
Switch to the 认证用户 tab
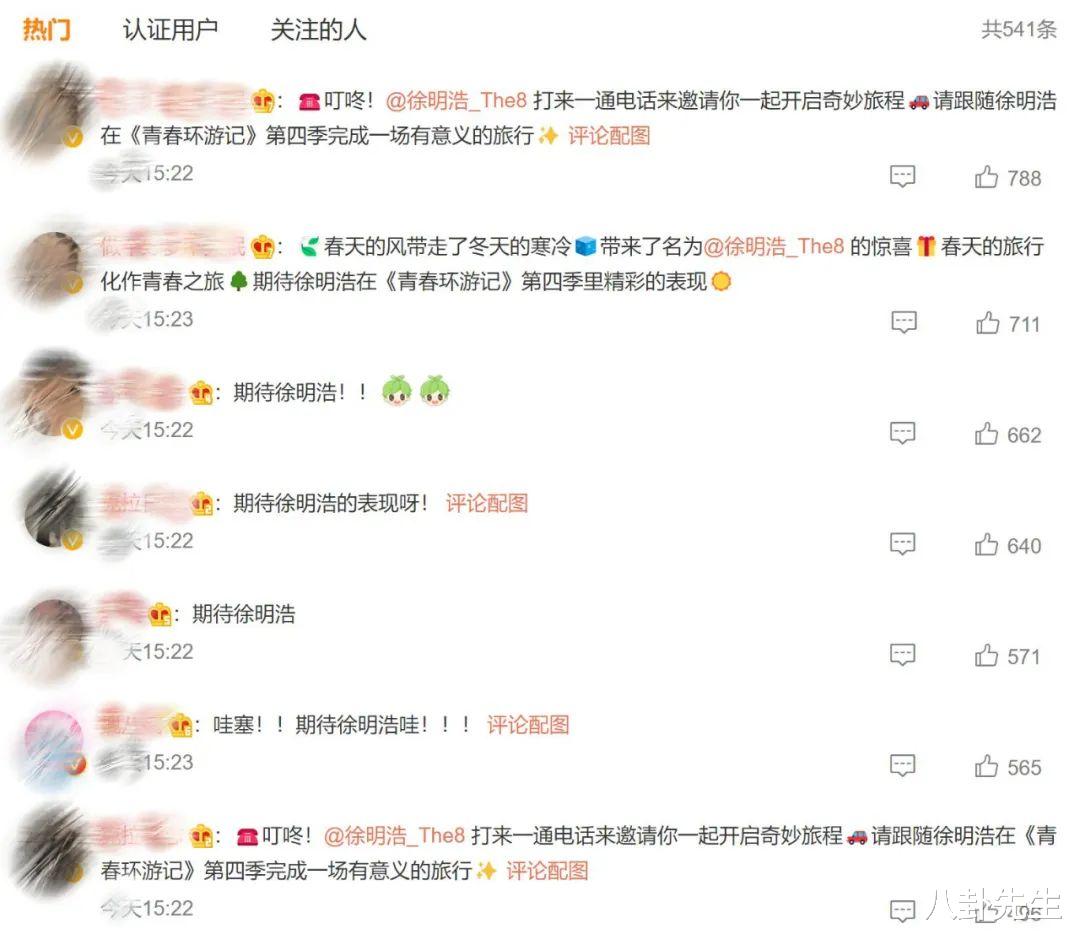pos(170,30)
